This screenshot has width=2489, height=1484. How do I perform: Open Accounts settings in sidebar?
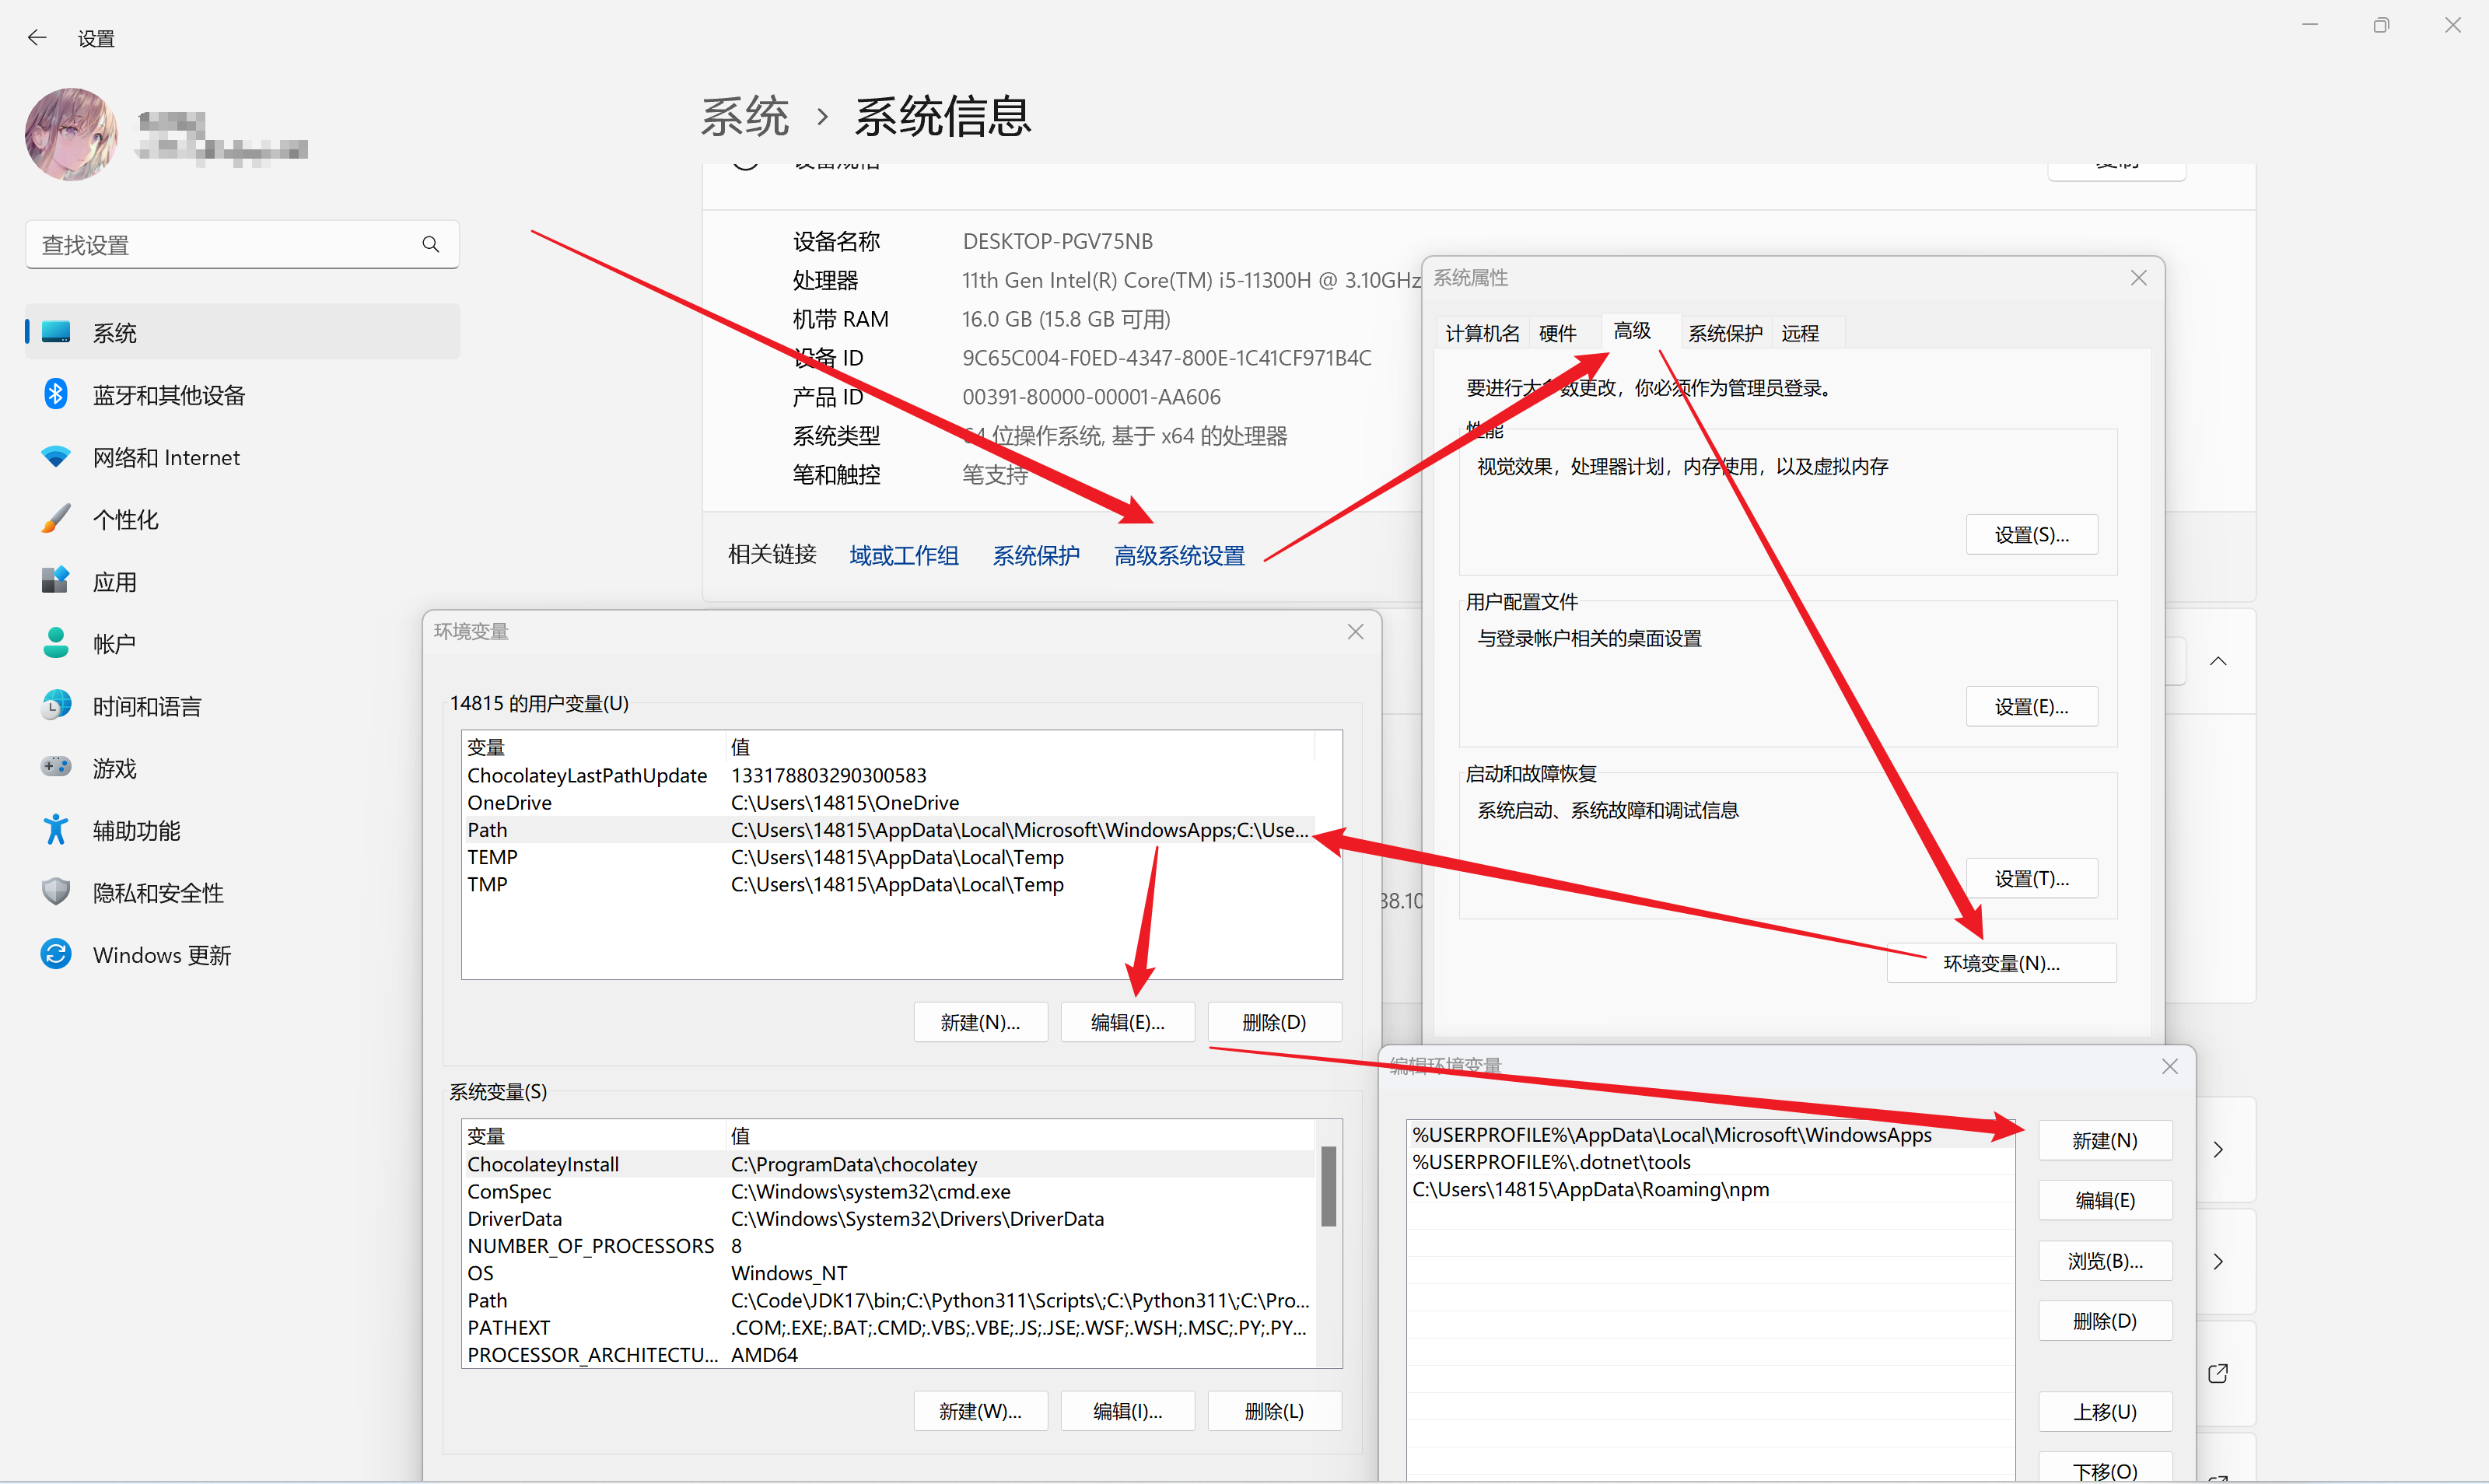[114, 644]
